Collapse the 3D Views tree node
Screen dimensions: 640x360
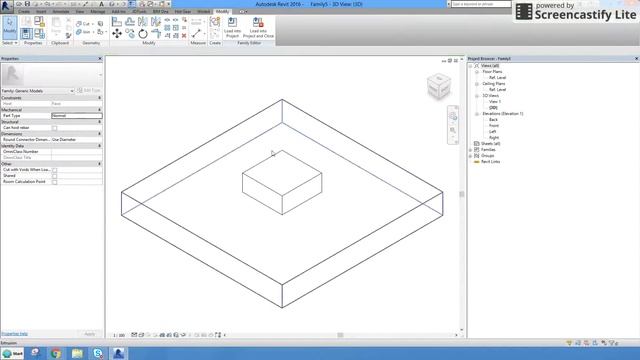[x=476, y=96]
